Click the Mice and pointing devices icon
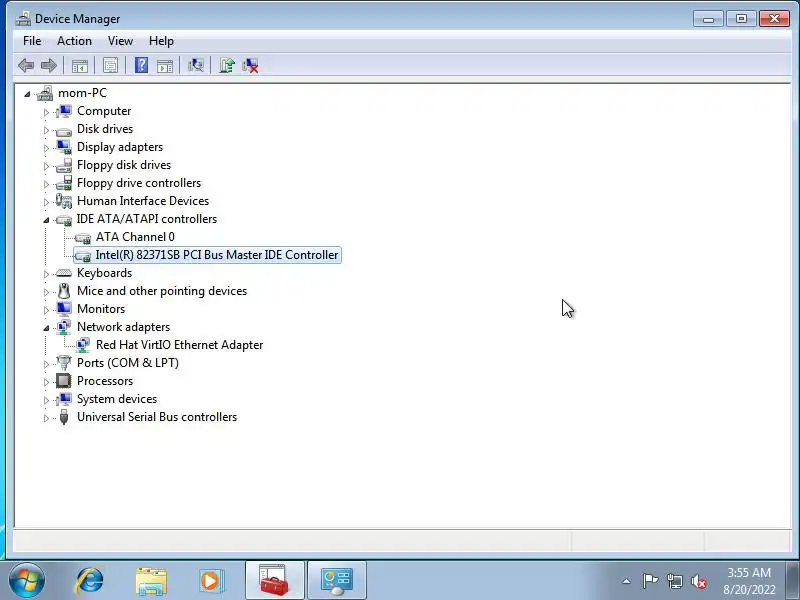The height and width of the screenshot is (600, 800). (64, 291)
